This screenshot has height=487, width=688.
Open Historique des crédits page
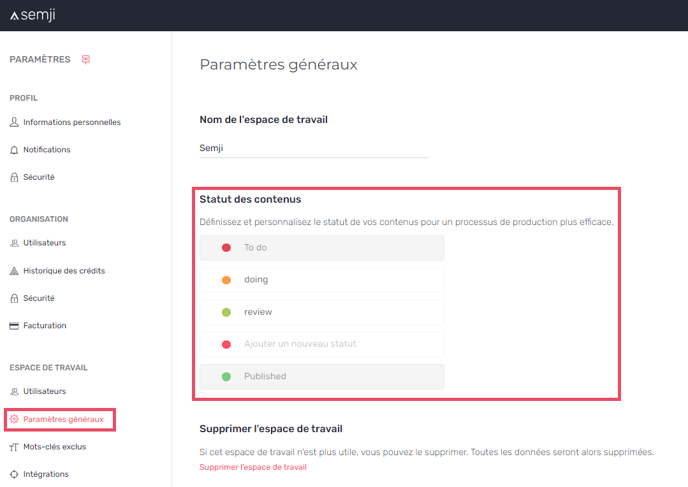coord(64,271)
